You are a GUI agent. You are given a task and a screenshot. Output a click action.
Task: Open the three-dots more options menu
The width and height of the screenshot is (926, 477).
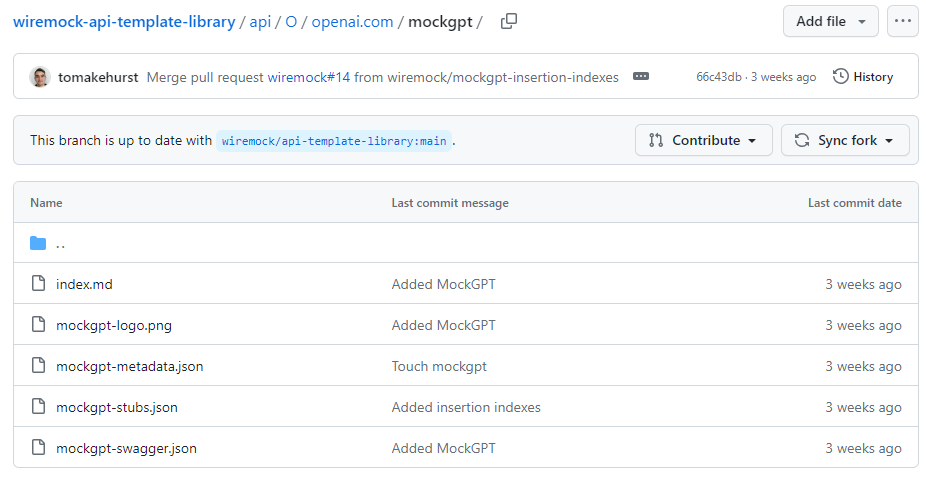(902, 21)
